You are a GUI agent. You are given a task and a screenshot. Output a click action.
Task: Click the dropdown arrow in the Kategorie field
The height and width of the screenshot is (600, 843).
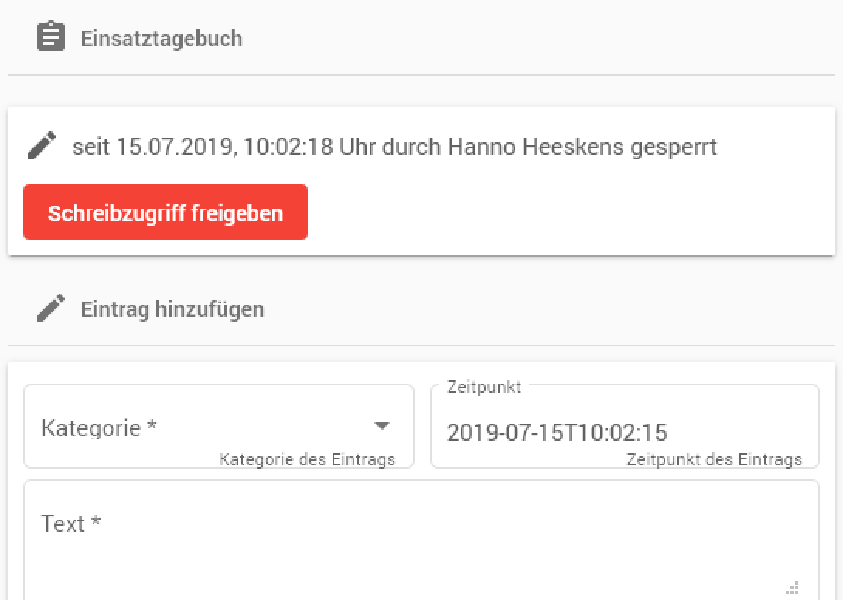381,425
